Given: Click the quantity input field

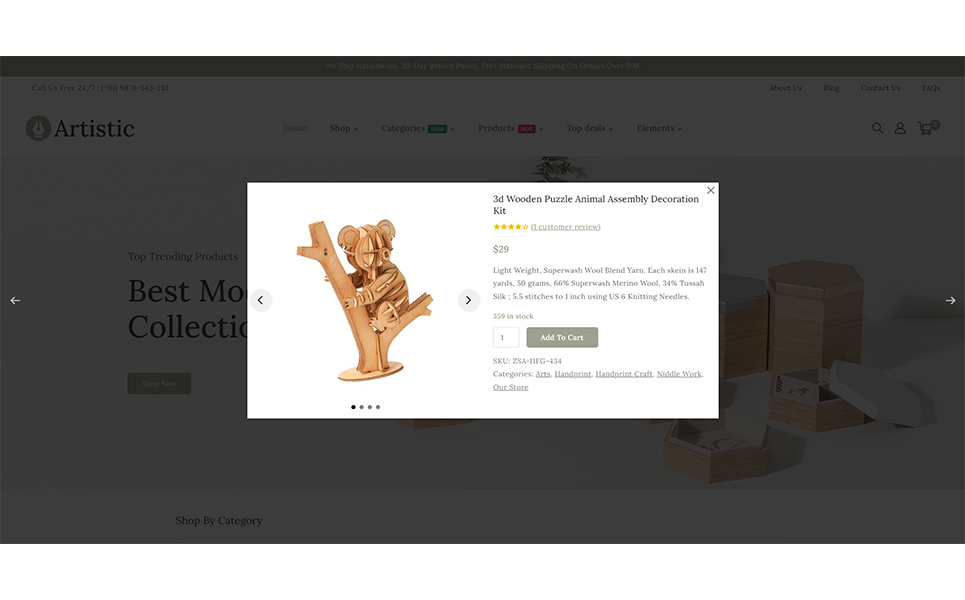Looking at the screenshot, I should point(506,337).
